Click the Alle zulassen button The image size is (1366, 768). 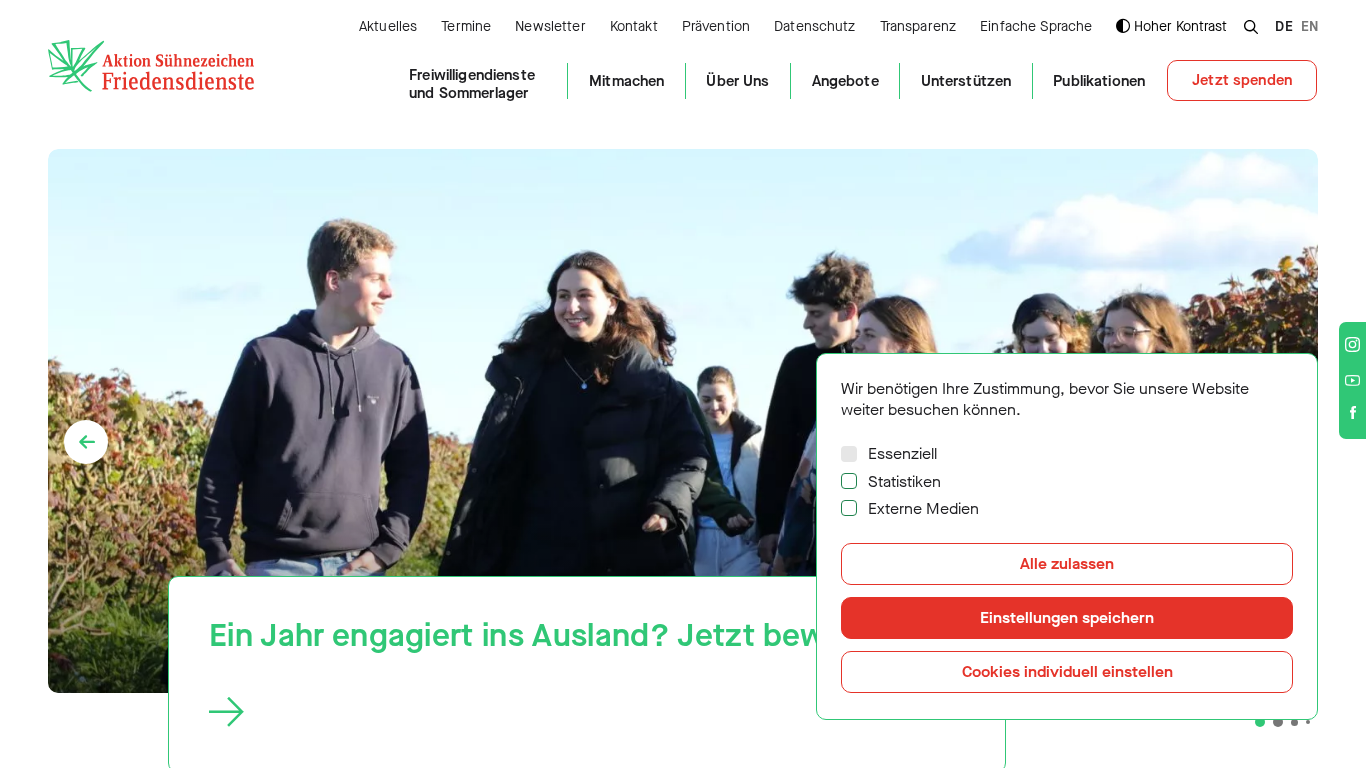(x=1067, y=564)
